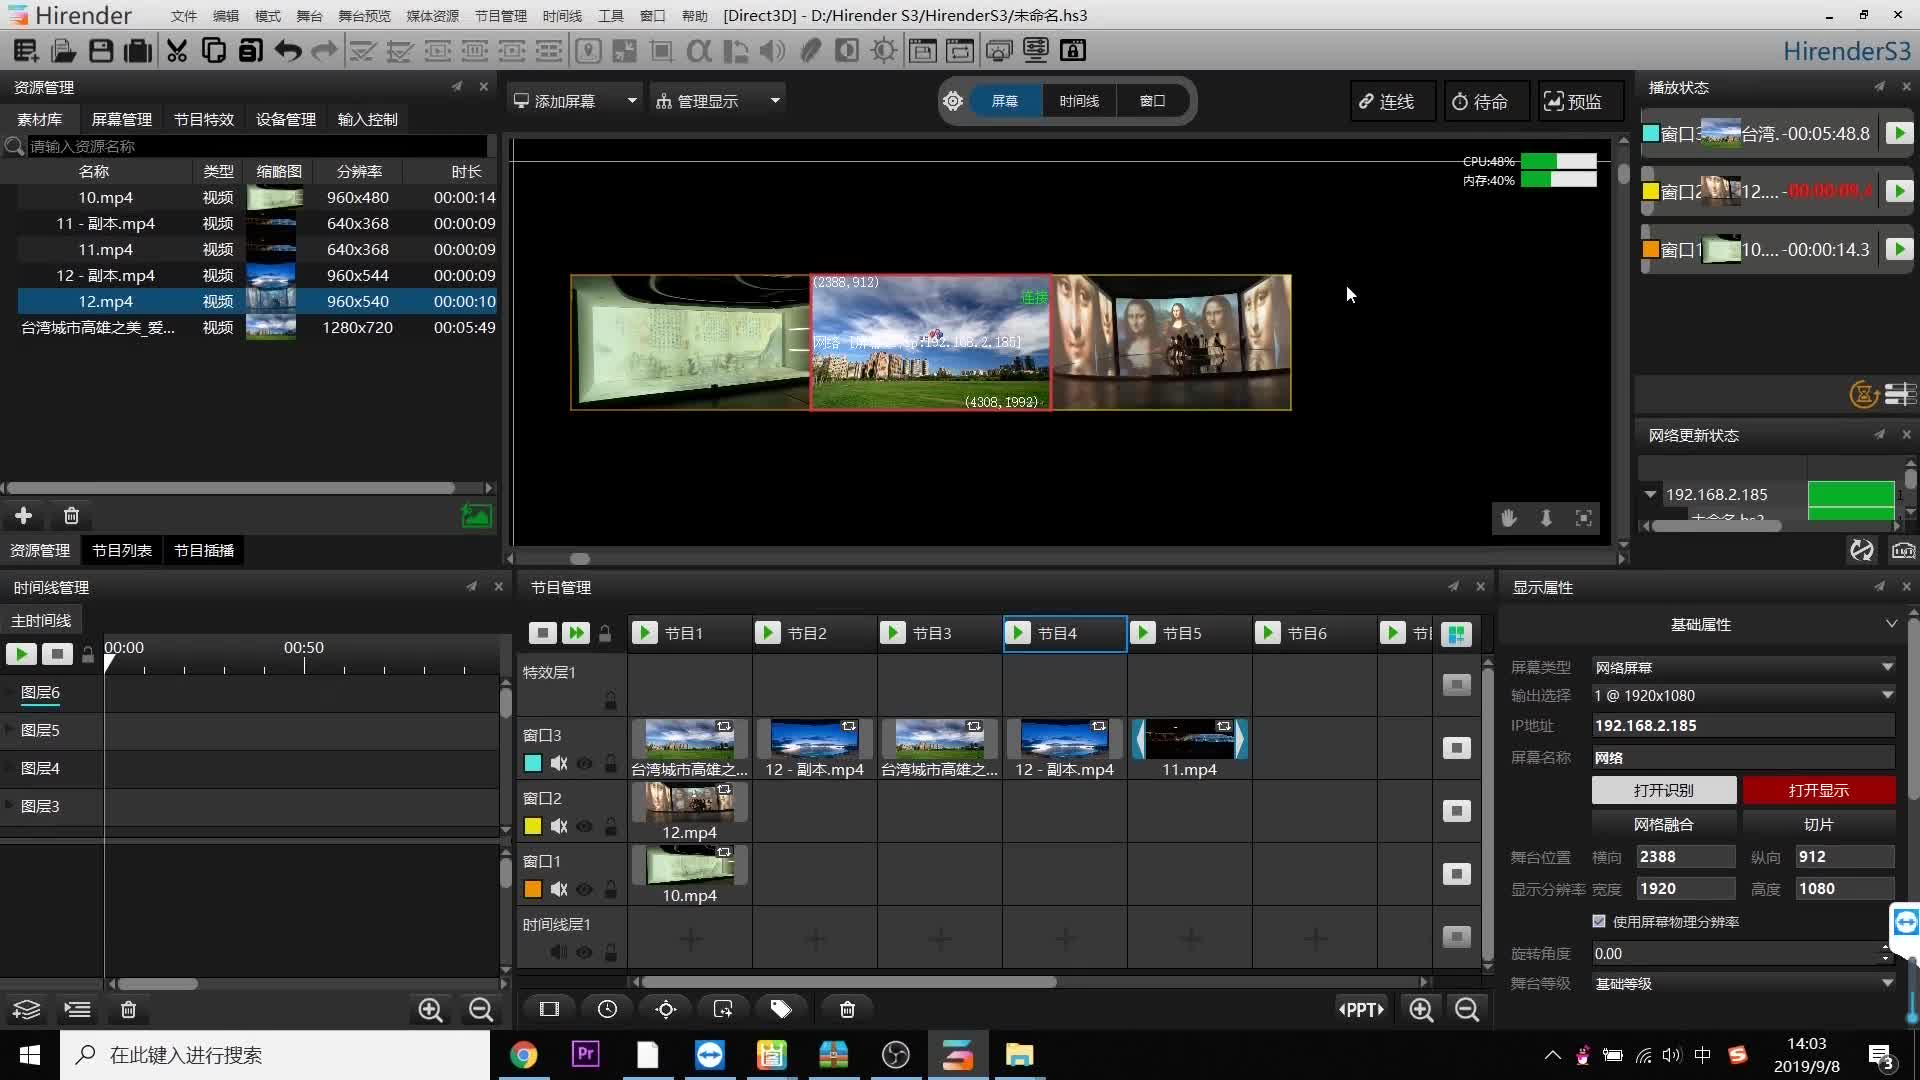The image size is (1920, 1080).
Task: Click the PPT control button
Action: 1362,1009
